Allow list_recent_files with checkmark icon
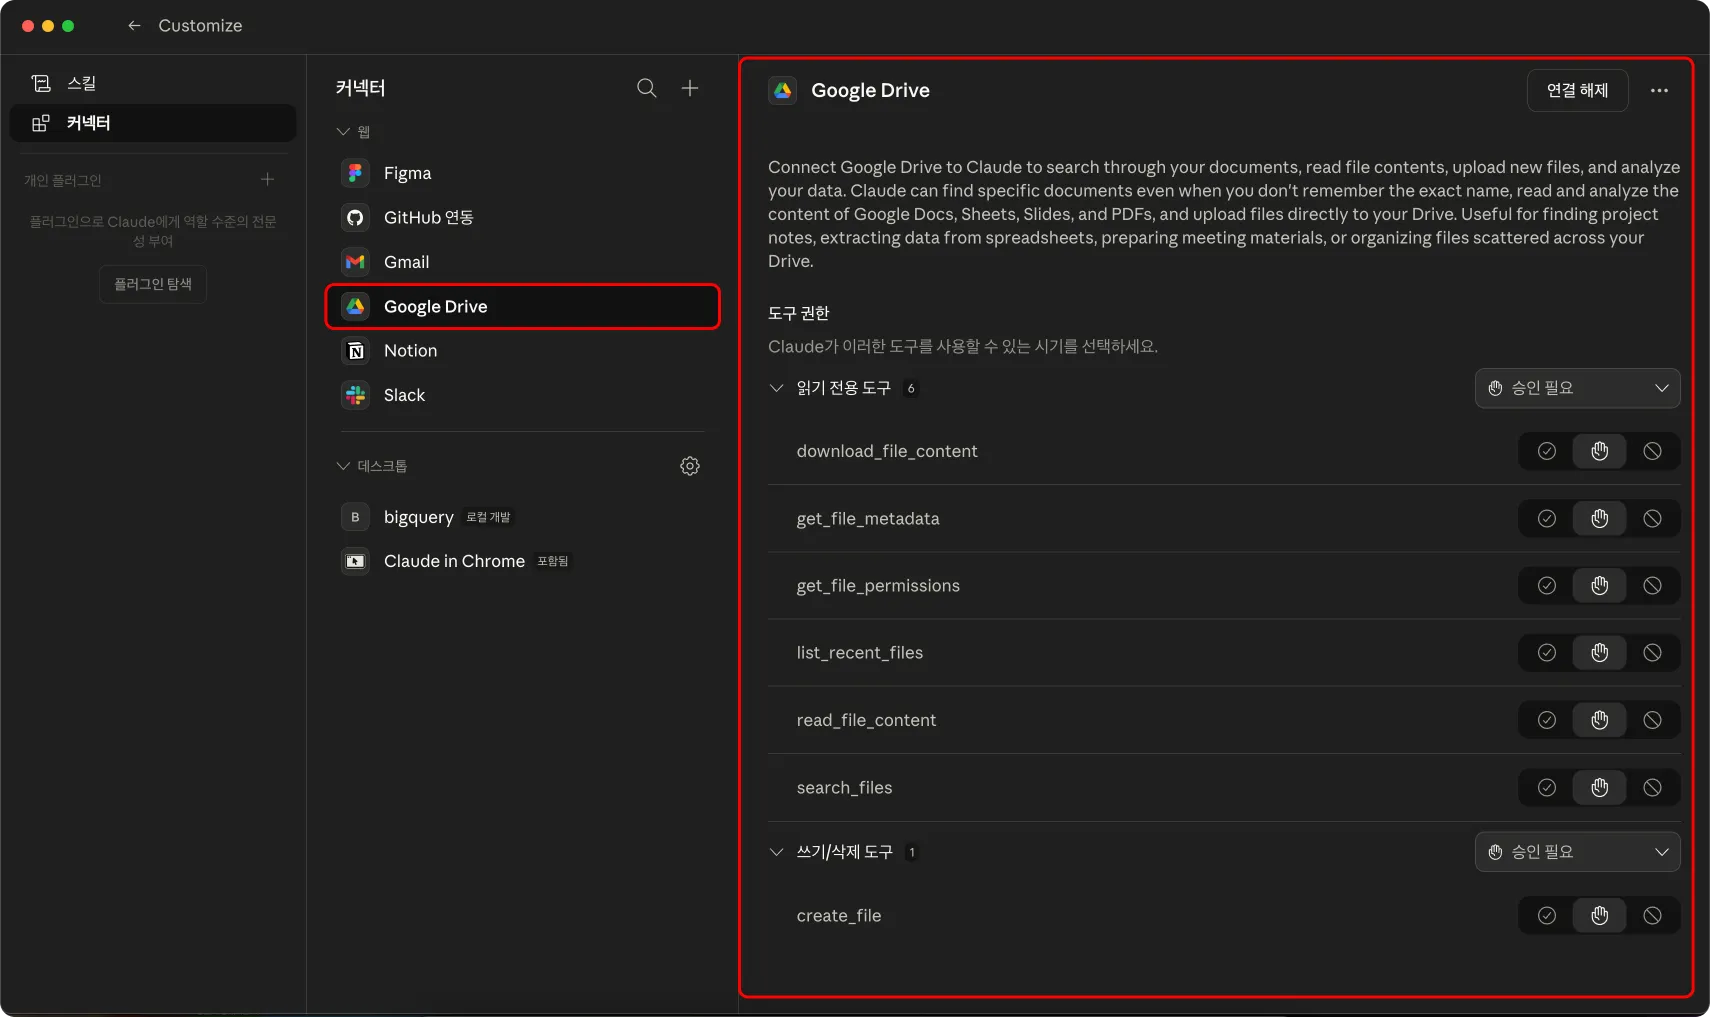This screenshot has width=1710, height=1017. point(1546,652)
